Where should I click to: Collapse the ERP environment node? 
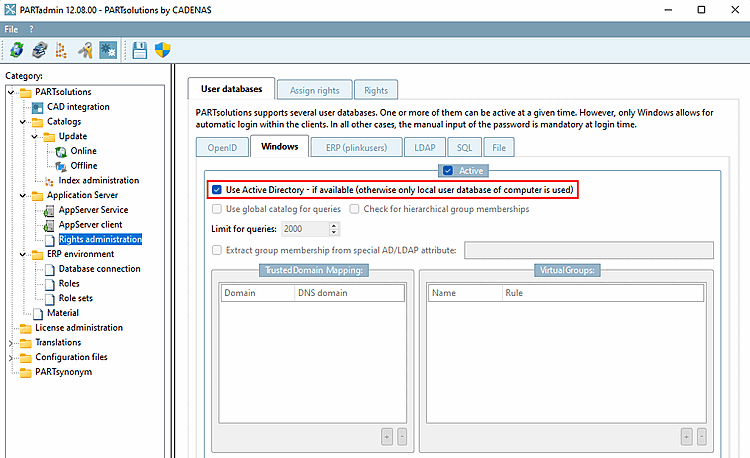[x=22, y=254]
